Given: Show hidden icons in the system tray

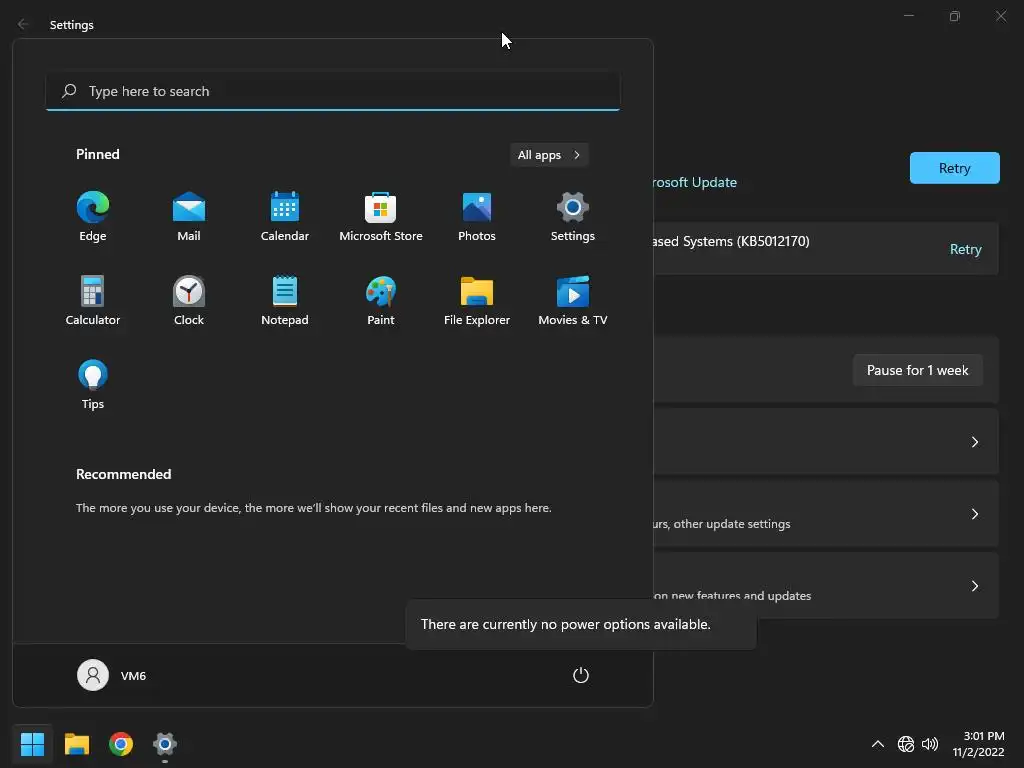Looking at the screenshot, I should (x=878, y=744).
